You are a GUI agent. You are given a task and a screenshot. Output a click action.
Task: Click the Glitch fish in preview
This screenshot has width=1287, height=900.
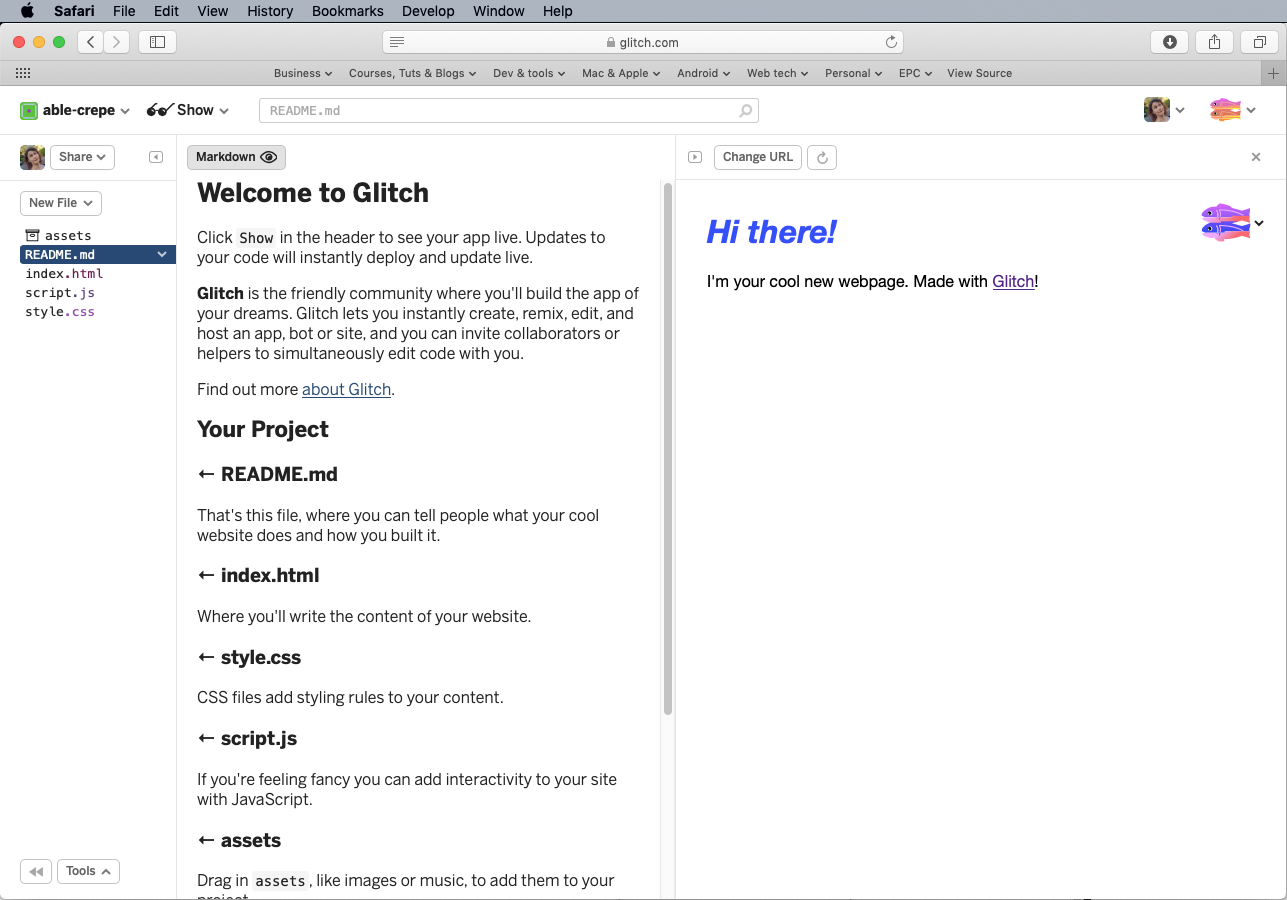(1226, 222)
